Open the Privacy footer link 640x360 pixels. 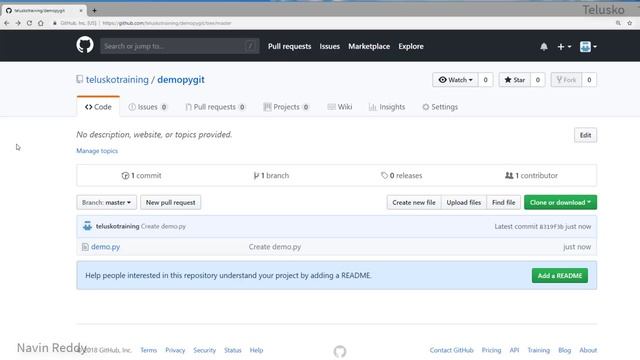[175, 350]
